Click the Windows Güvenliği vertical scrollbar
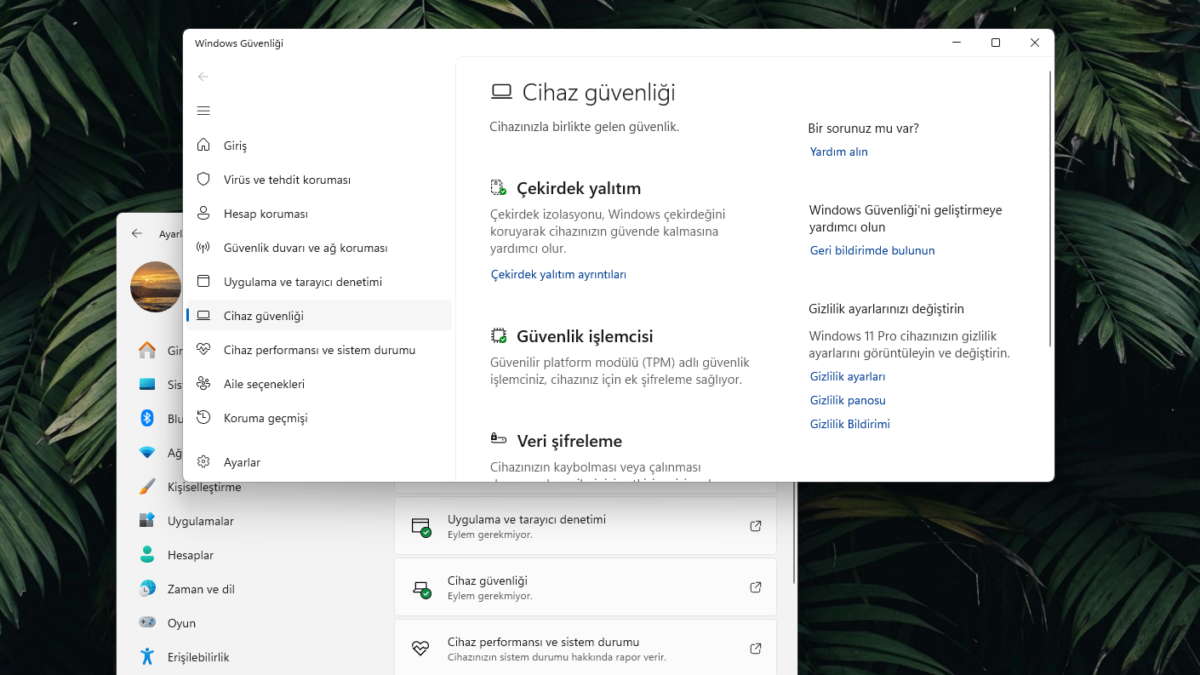 click(1050, 208)
